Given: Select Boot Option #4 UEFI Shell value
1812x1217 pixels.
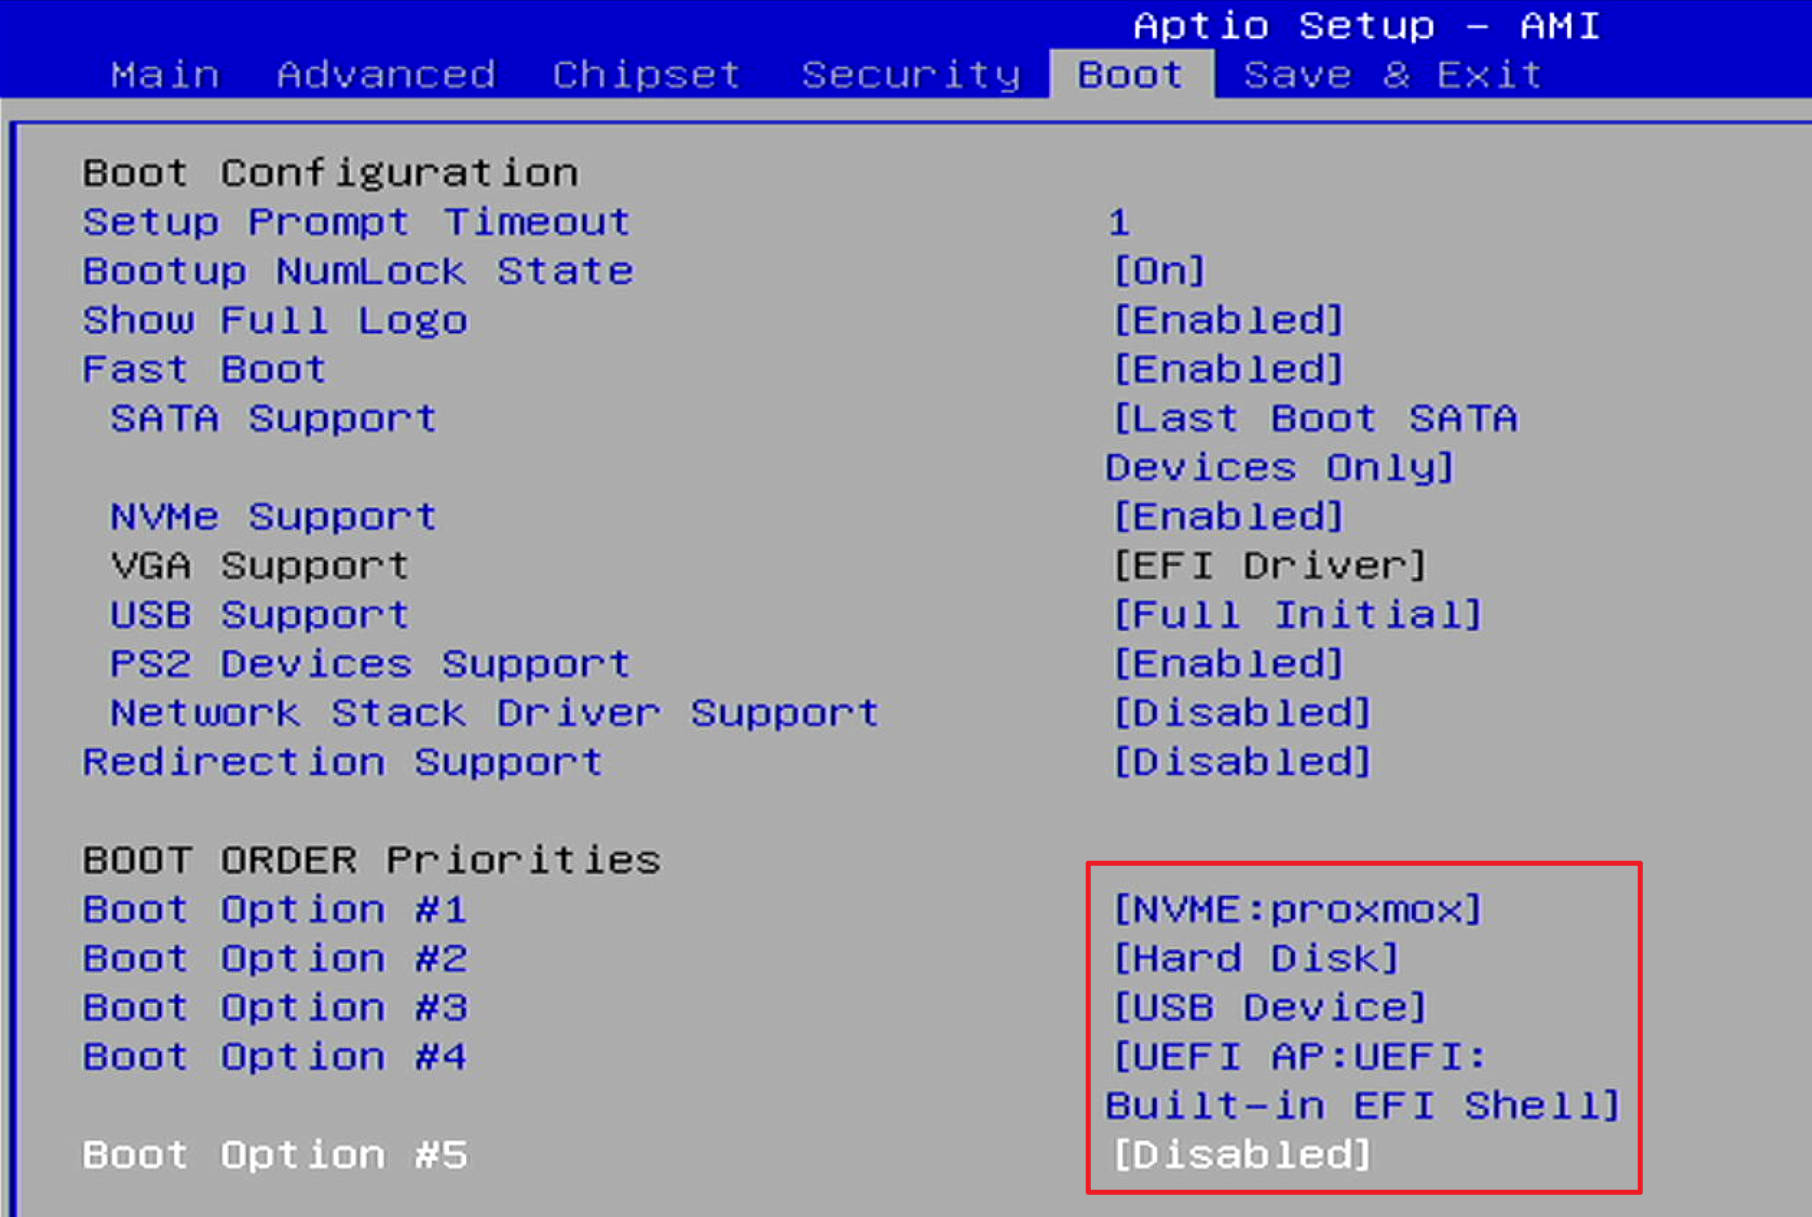Looking at the screenshot, I should (x=1362, y=1081).
